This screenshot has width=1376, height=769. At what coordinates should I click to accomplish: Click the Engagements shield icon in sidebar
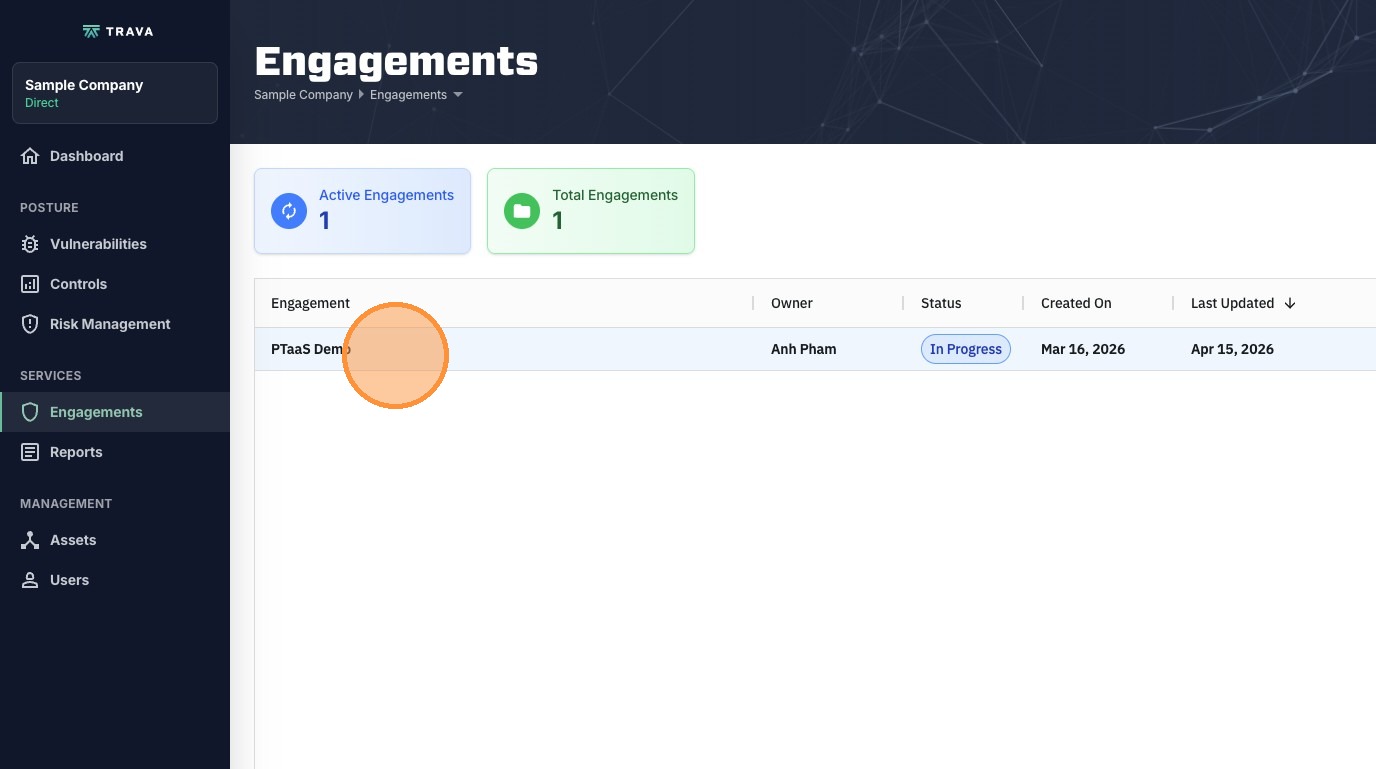30,412
